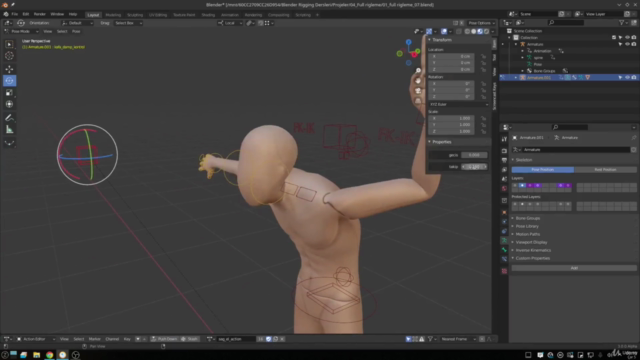Open Tool properties tab
Viewport: 640px width, 360px height.
point(504,140)
